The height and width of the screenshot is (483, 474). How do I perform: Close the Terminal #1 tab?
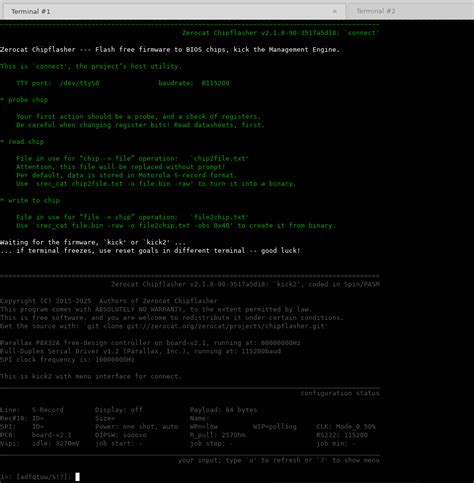(x=335, y=11)
